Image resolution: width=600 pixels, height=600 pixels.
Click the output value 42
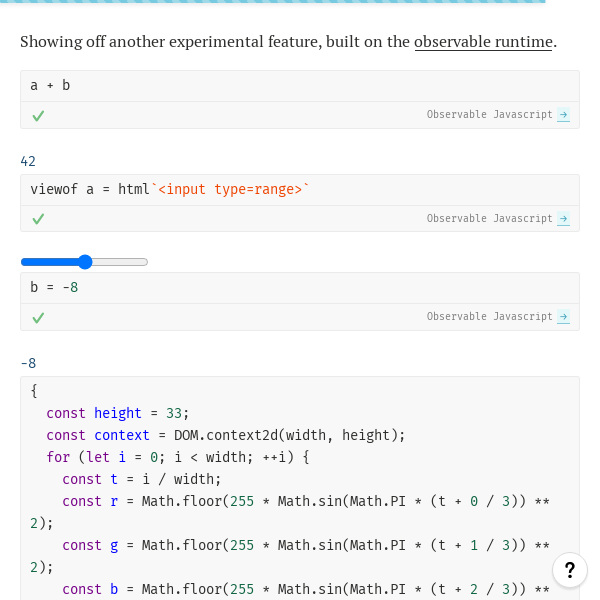pos(28,161)
